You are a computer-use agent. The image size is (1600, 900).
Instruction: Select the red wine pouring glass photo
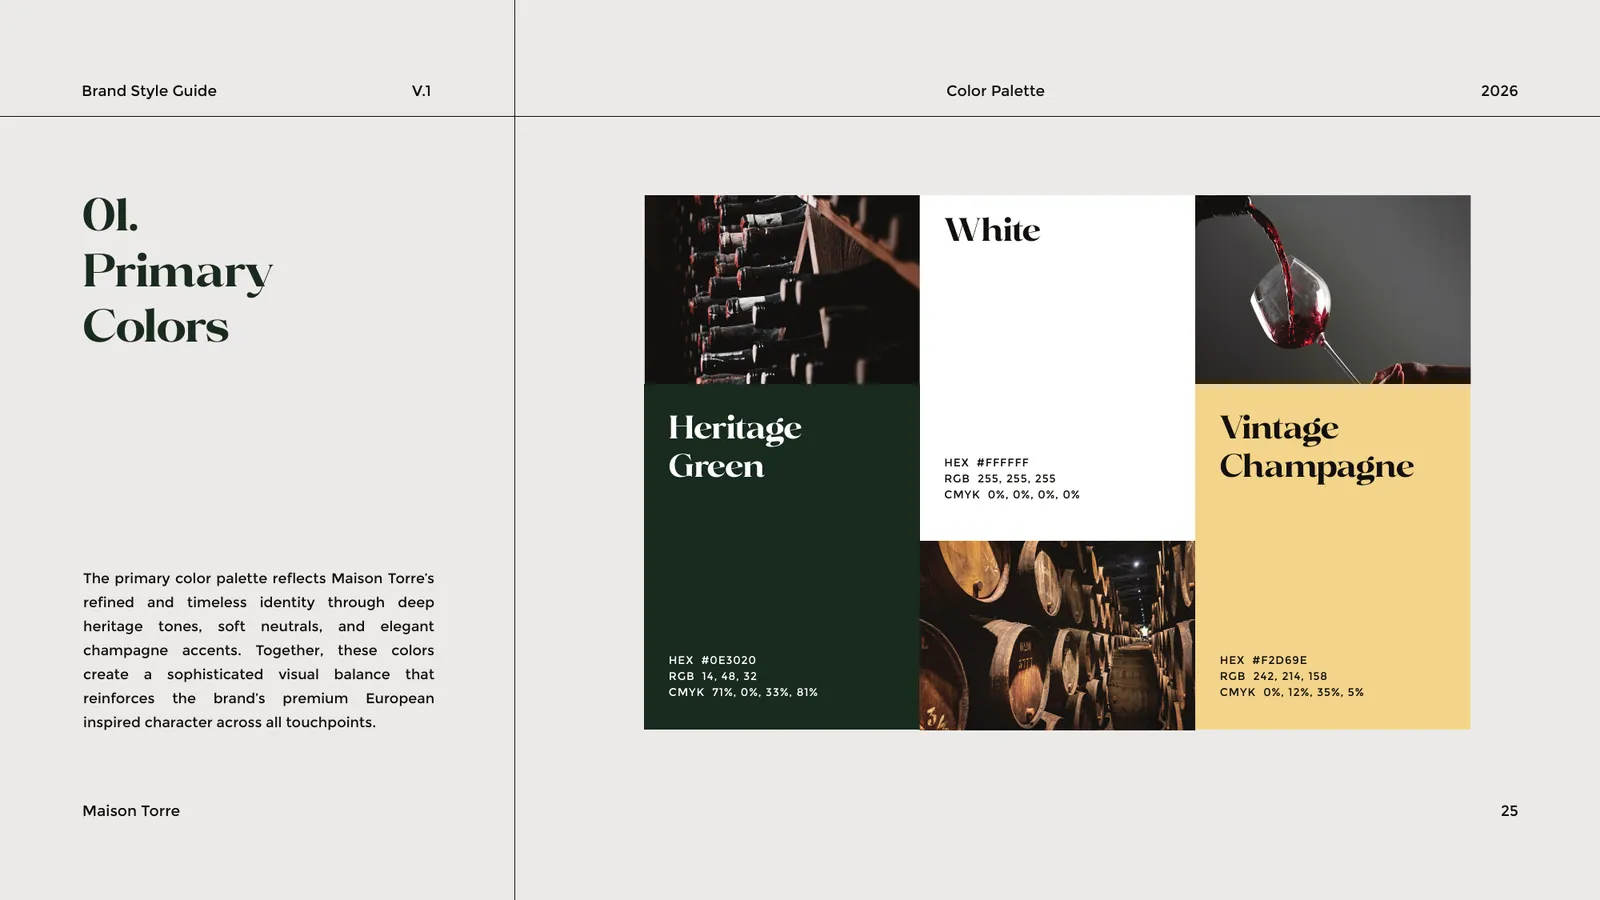(x=1333, y=290)
